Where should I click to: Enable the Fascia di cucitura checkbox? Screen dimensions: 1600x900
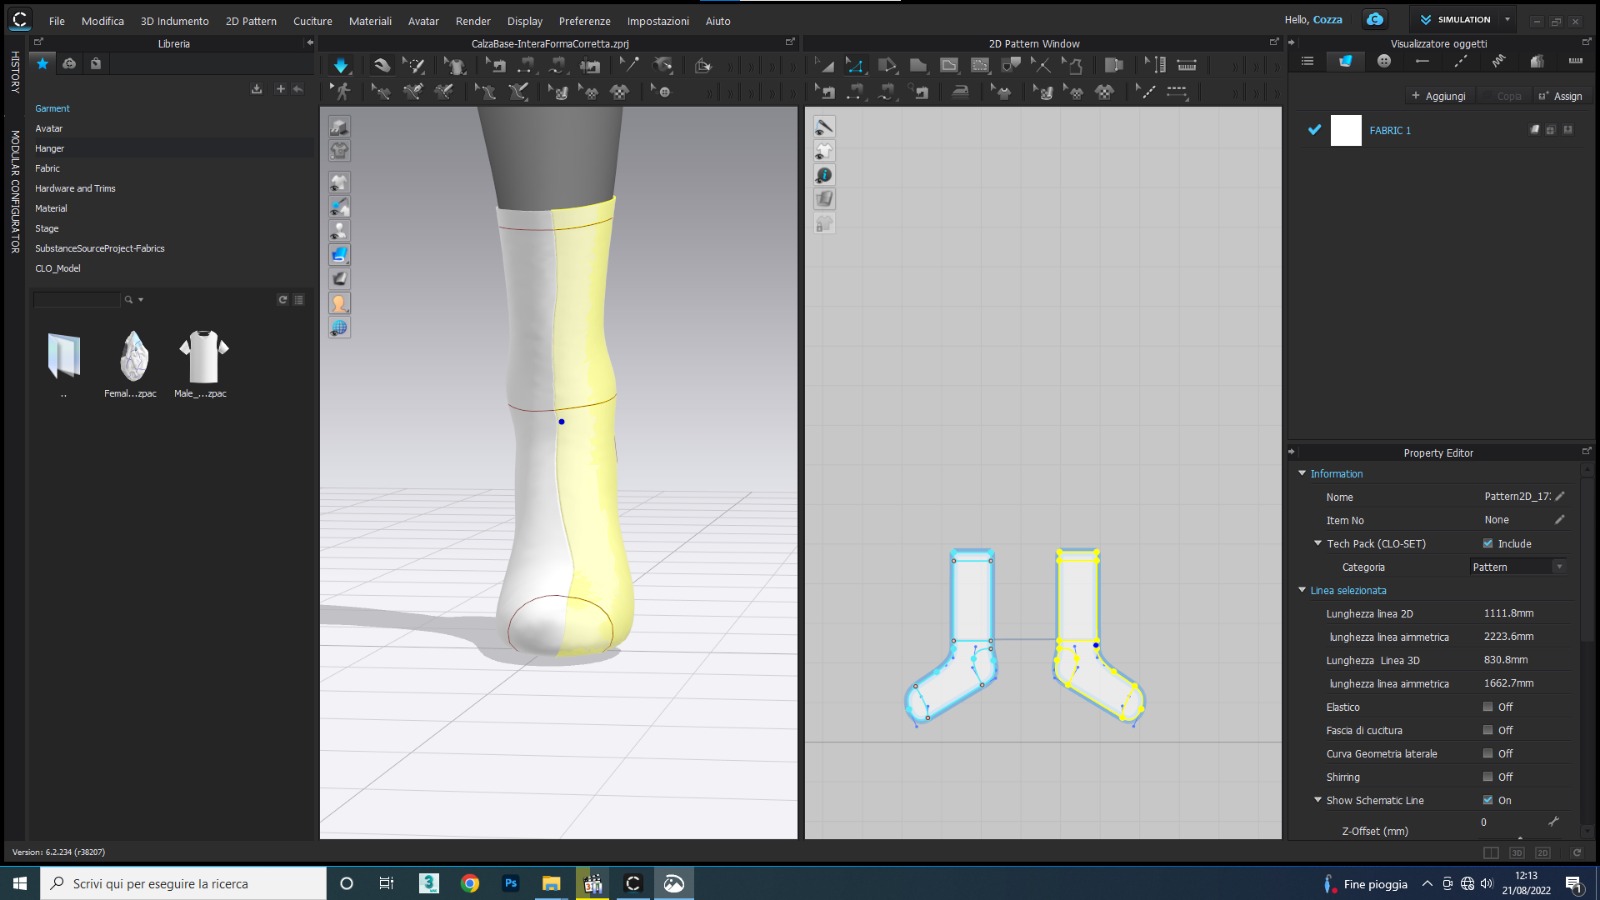pyautogui.click(x=1488, y=730)
